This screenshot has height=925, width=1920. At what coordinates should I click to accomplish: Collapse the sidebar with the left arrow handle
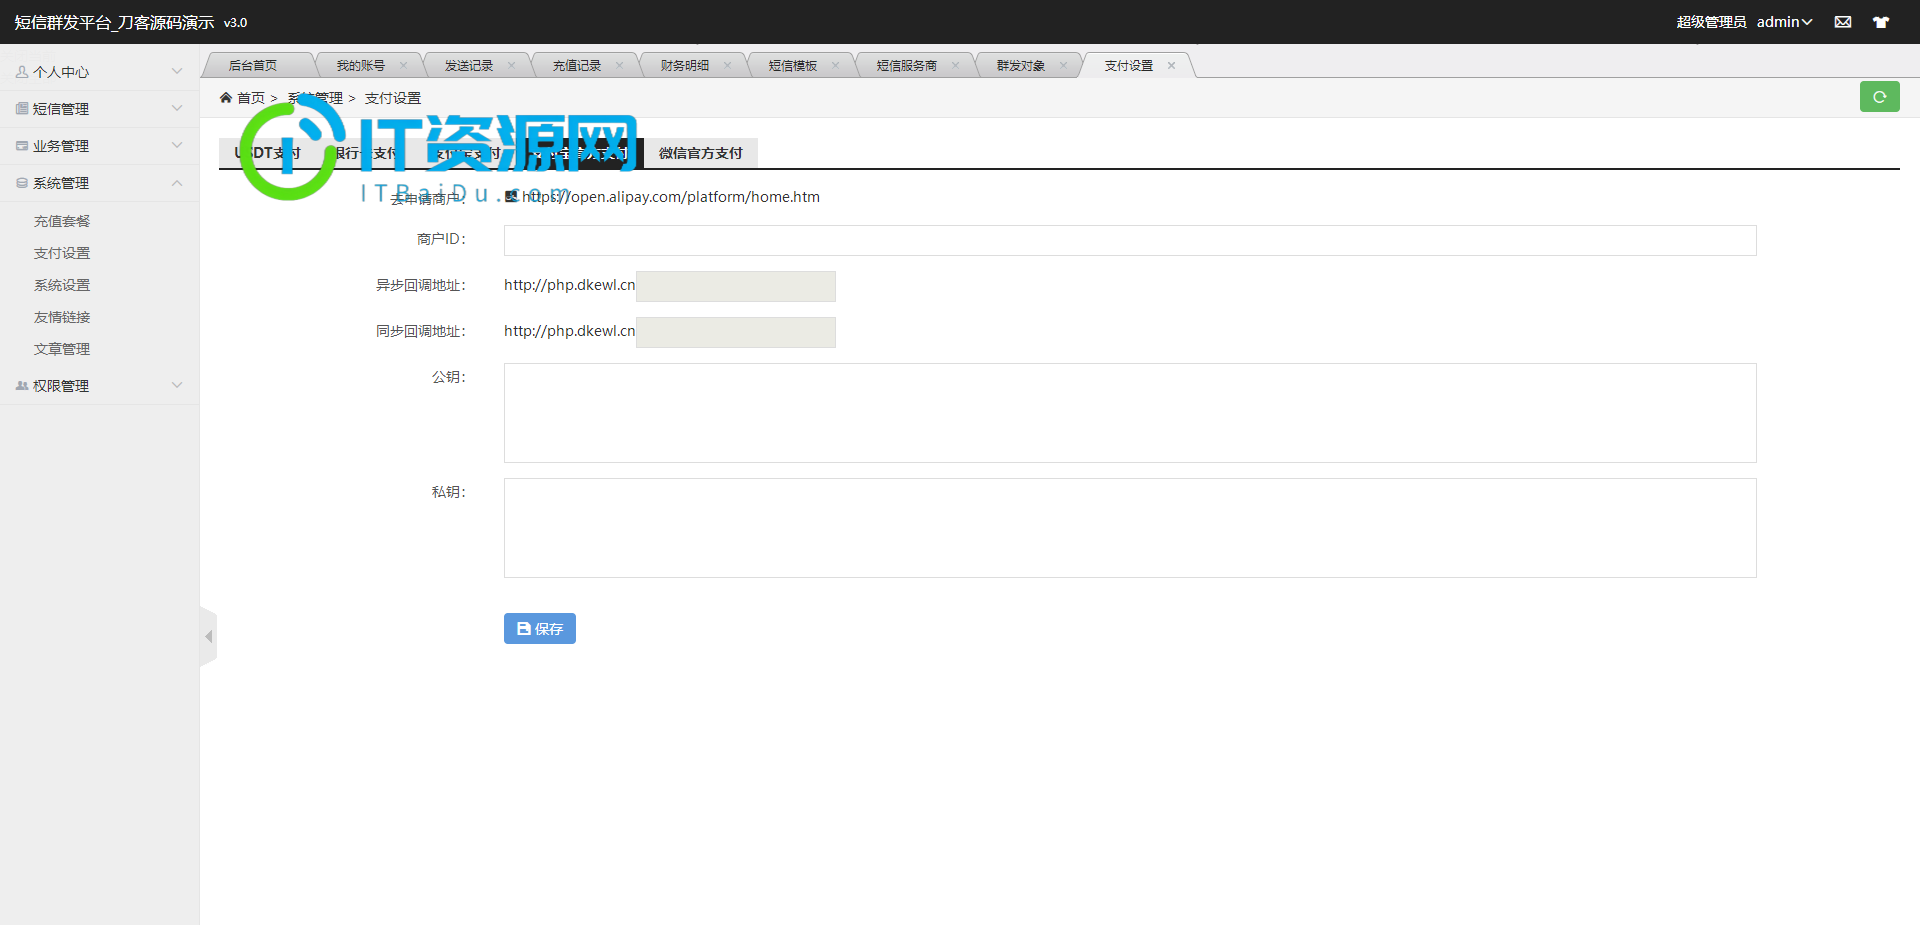coord(208,636)
